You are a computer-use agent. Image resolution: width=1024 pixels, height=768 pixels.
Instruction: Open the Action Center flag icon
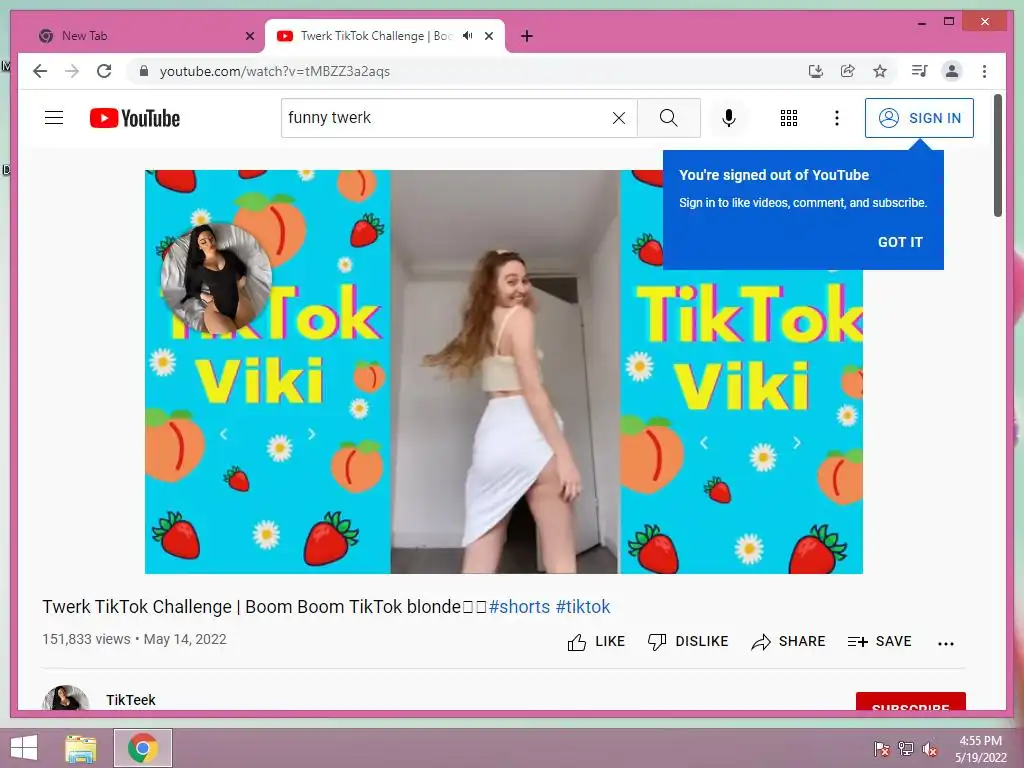[x=881, y=748]
